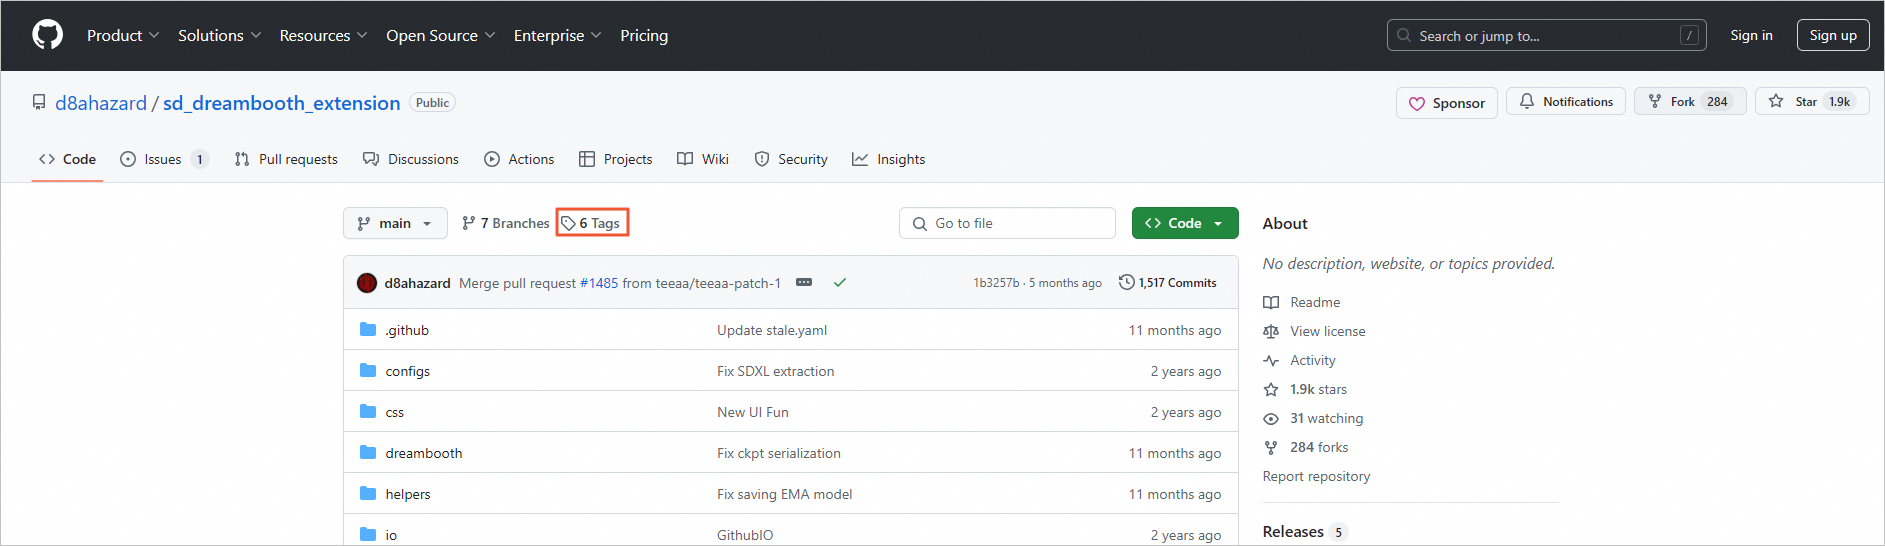Open pull request #1485 link
Viewport: 1885px width, 546px height.
[x=599, y=283]
